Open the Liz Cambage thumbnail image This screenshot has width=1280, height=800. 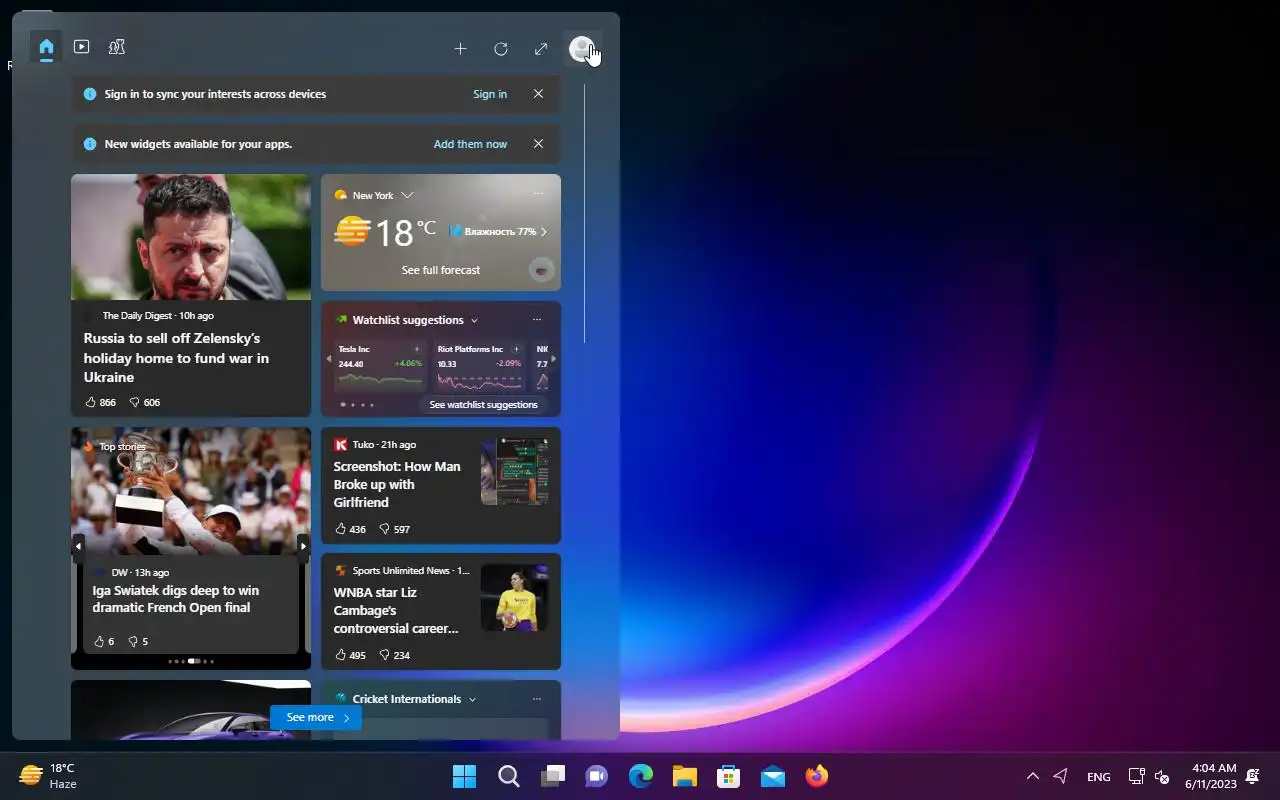click(514, 597)
